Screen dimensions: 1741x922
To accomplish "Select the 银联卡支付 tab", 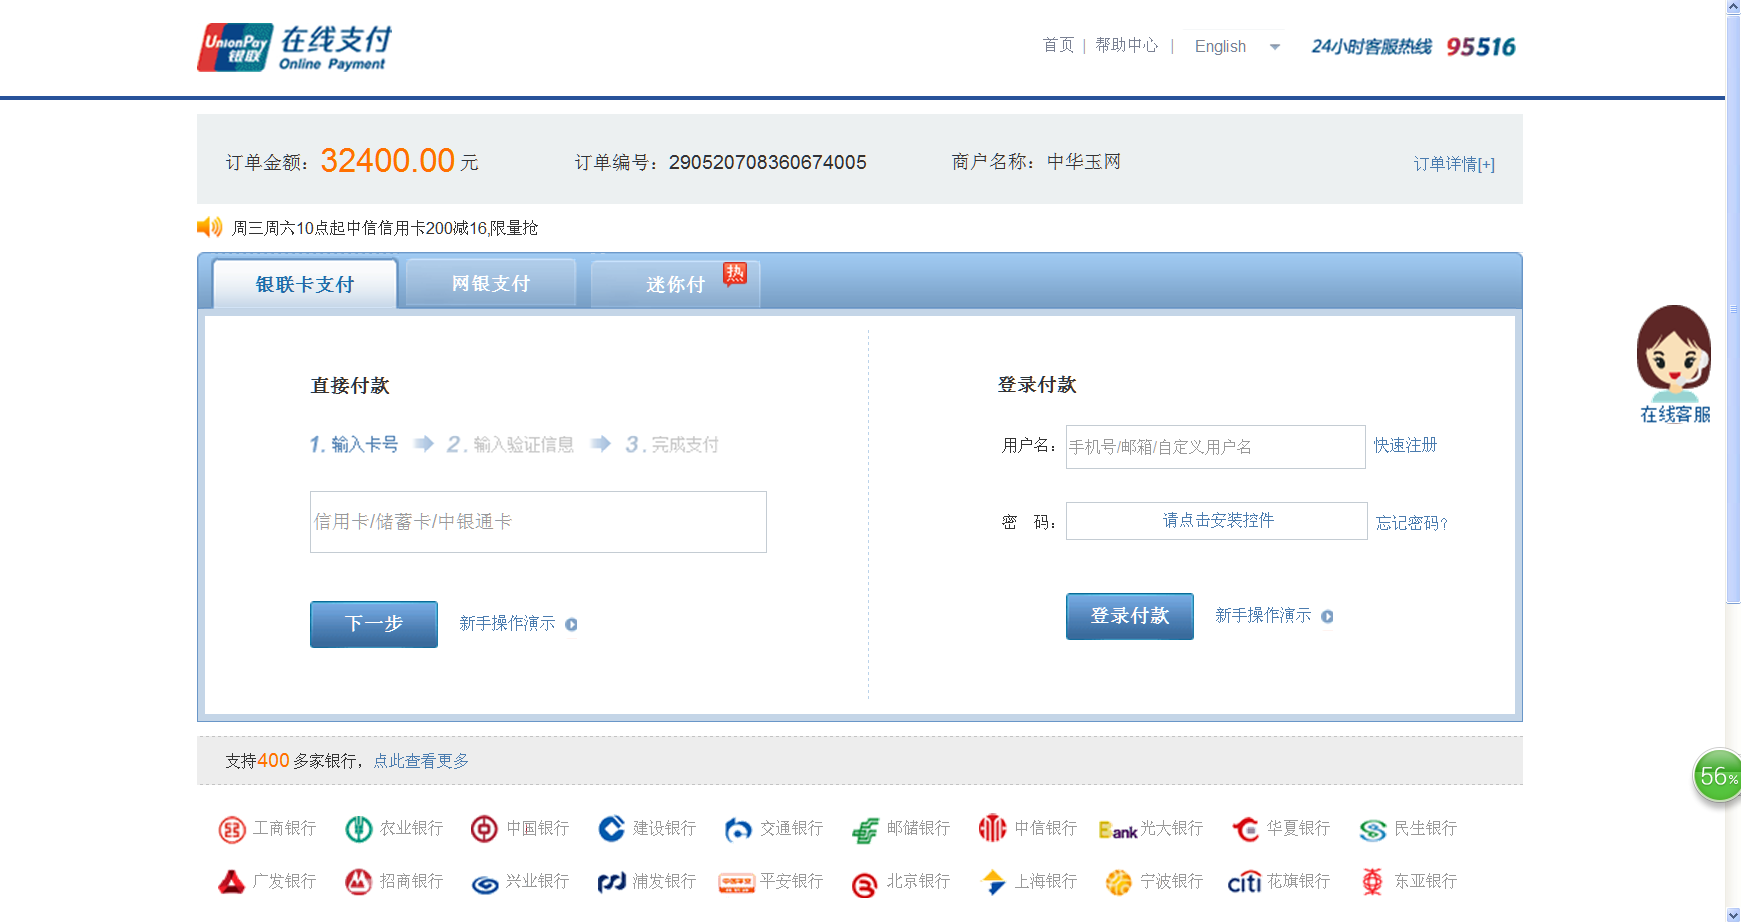I will (305, 284).
